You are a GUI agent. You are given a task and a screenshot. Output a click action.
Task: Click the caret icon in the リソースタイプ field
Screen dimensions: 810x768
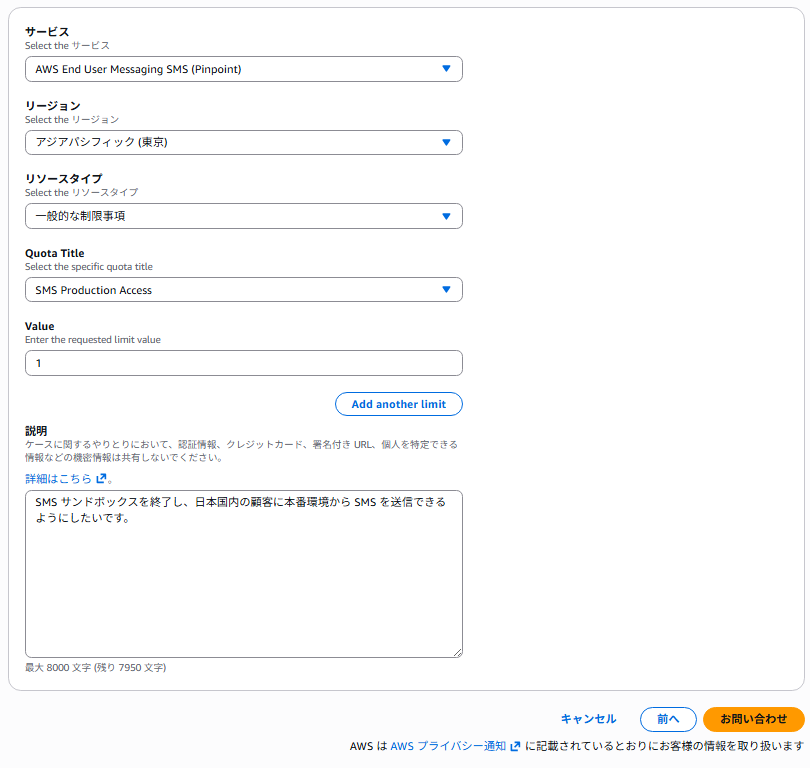pos(446,216)
